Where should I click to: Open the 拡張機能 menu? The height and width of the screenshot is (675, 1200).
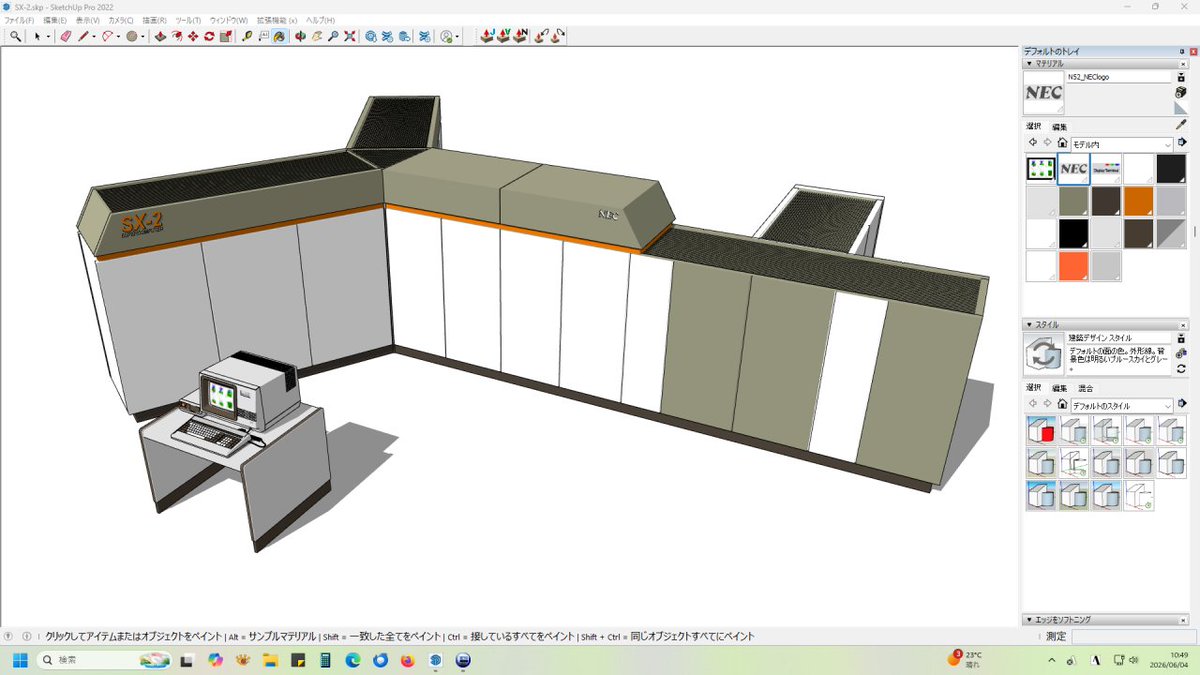[277, 20]
